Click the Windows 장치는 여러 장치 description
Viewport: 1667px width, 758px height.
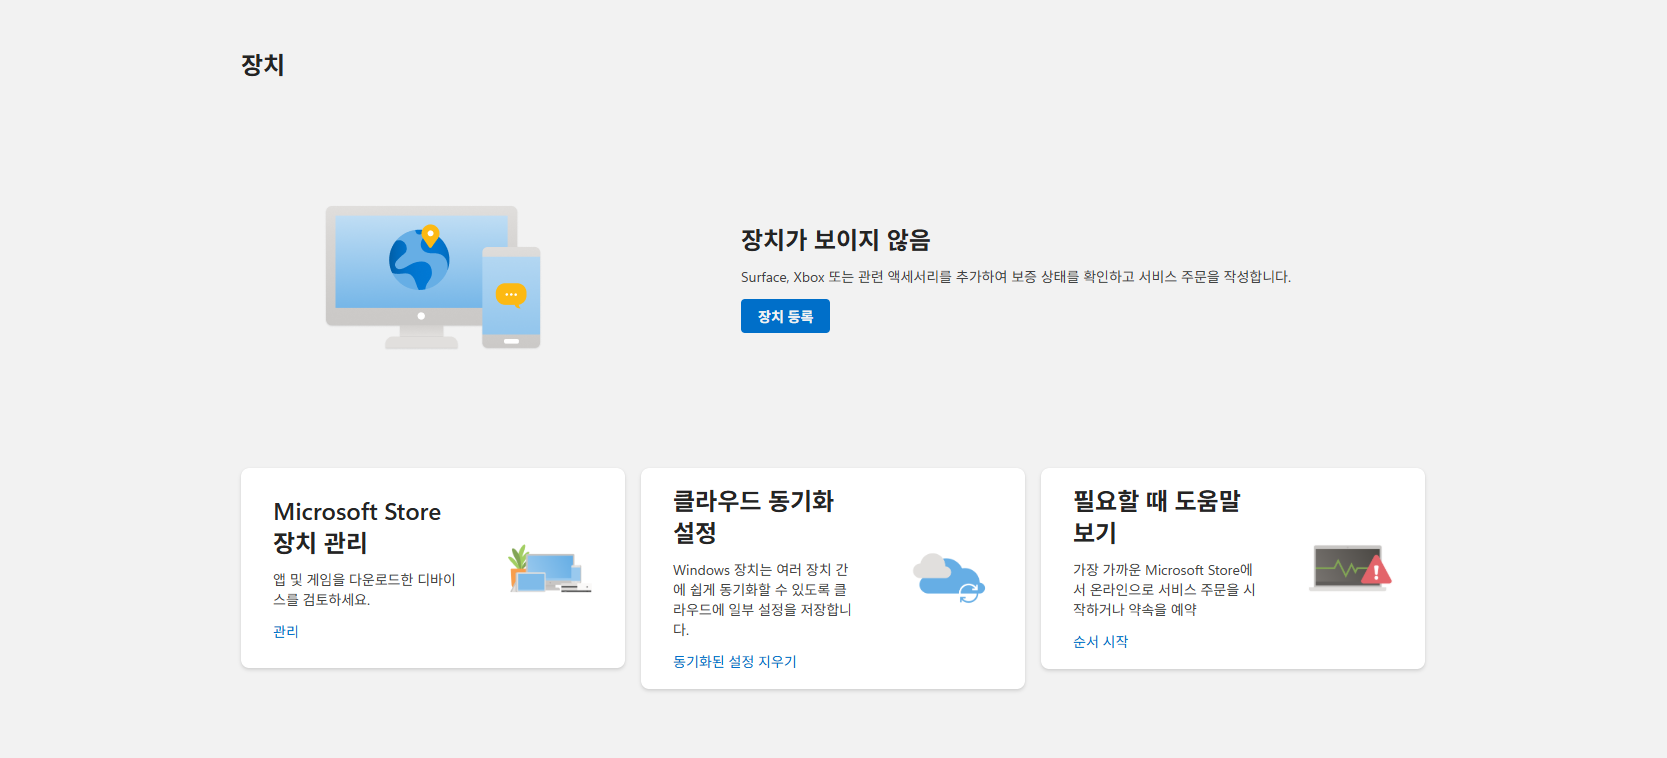(762, 599)
